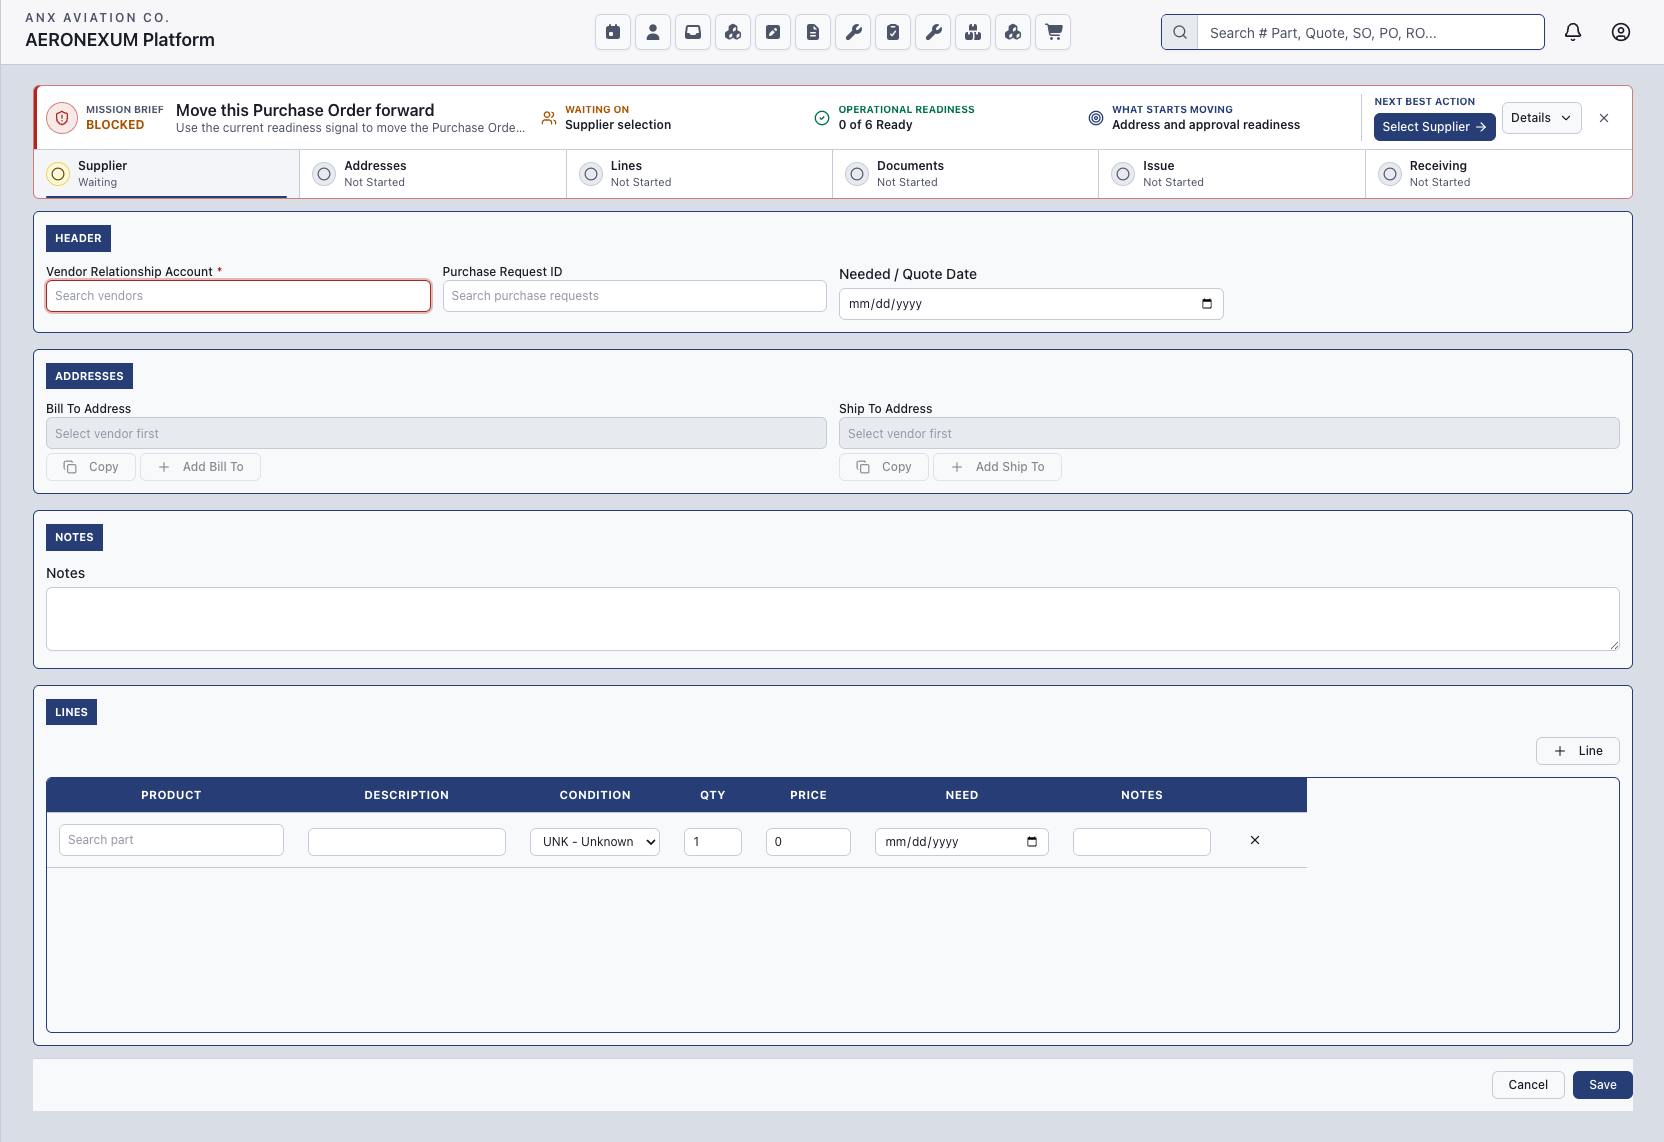Image resolution: width=1664 pixels, height=1142 pixels.
Task: Click the pencil edit square icon
Action: (773, 32)
